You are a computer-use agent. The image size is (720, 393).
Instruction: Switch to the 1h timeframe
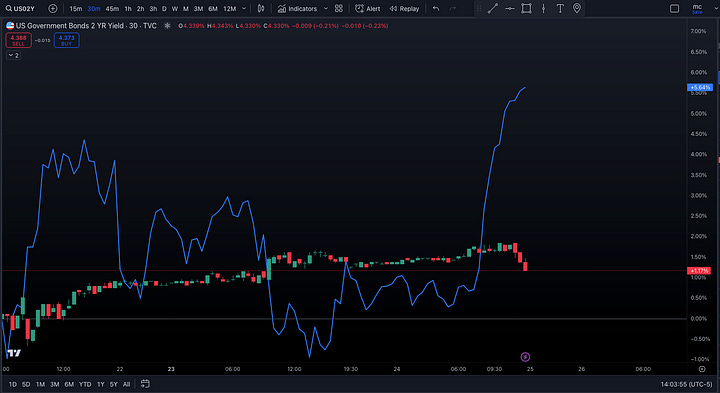click(128, 8)
